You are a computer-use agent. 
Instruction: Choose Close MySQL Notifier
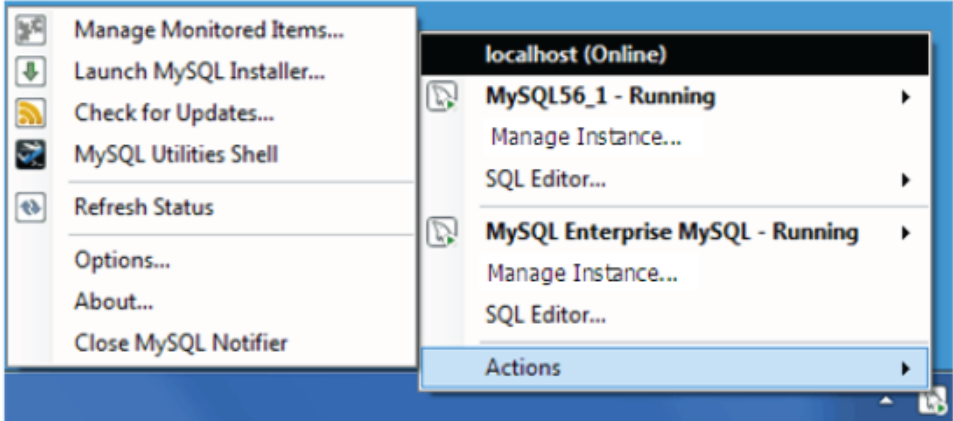coord(181,343)
